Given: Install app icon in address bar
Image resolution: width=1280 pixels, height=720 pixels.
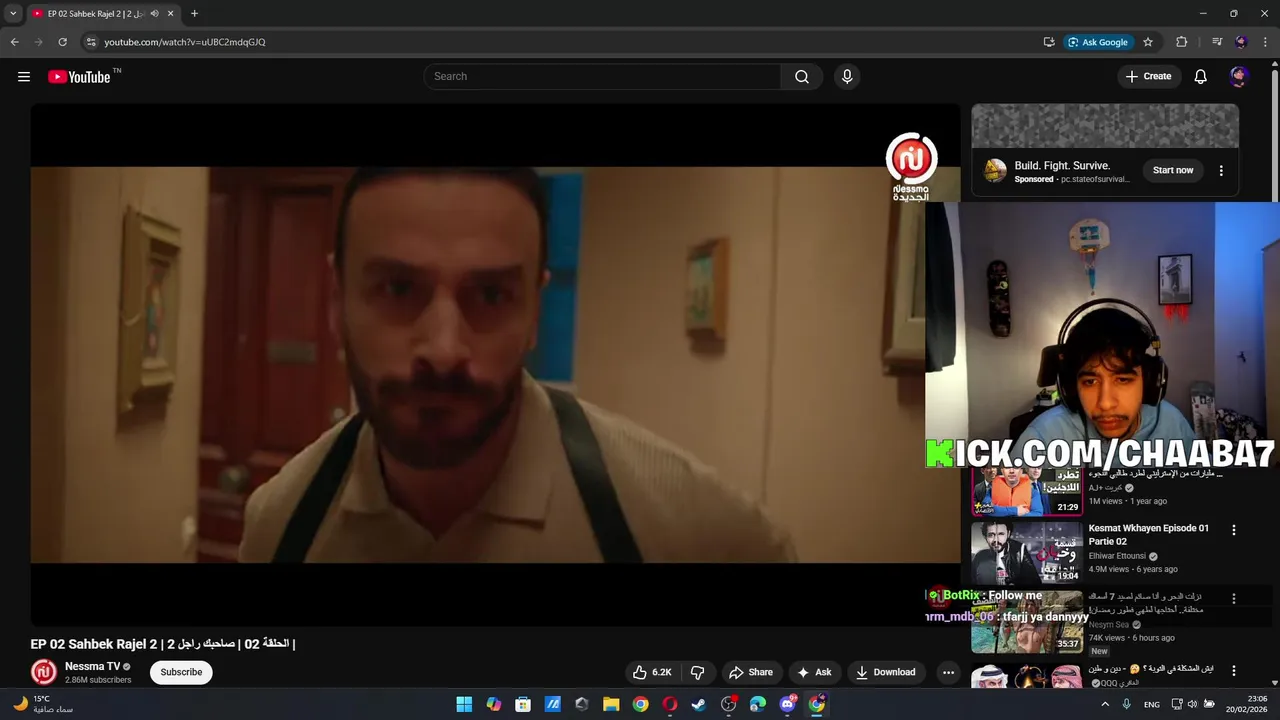Looking at the screenshot, I should (x=1049, y=42).
